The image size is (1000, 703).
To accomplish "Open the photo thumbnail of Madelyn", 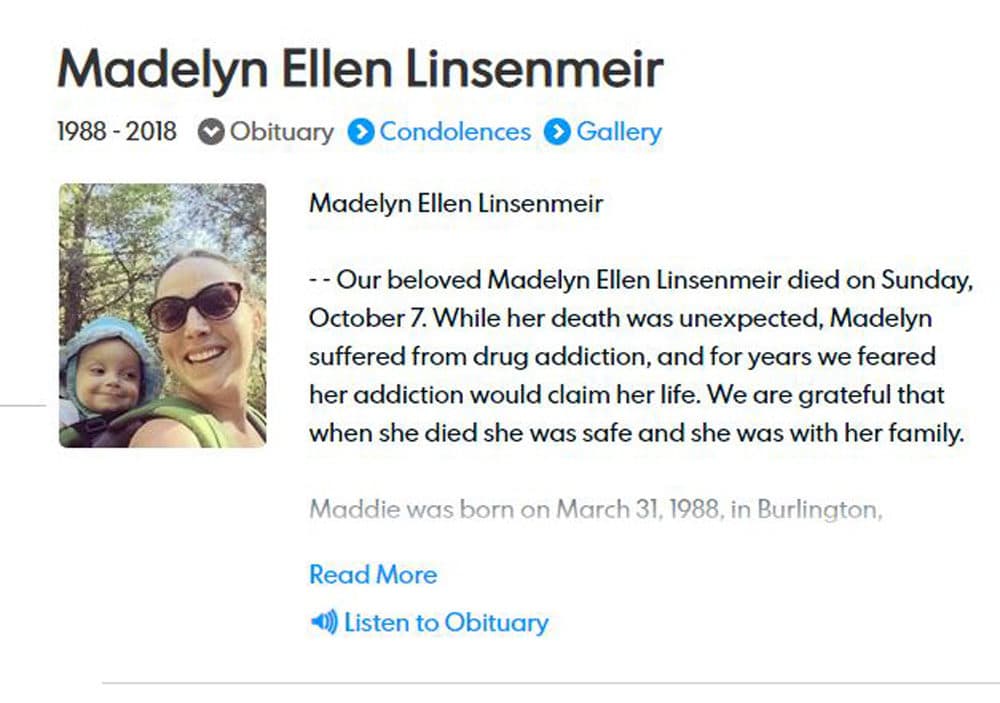I will tap(163, 315).
